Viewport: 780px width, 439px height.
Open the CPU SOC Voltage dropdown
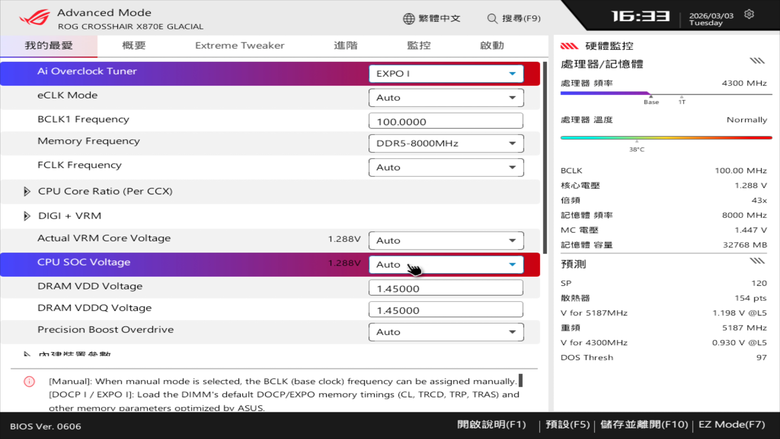pos(446,264)
